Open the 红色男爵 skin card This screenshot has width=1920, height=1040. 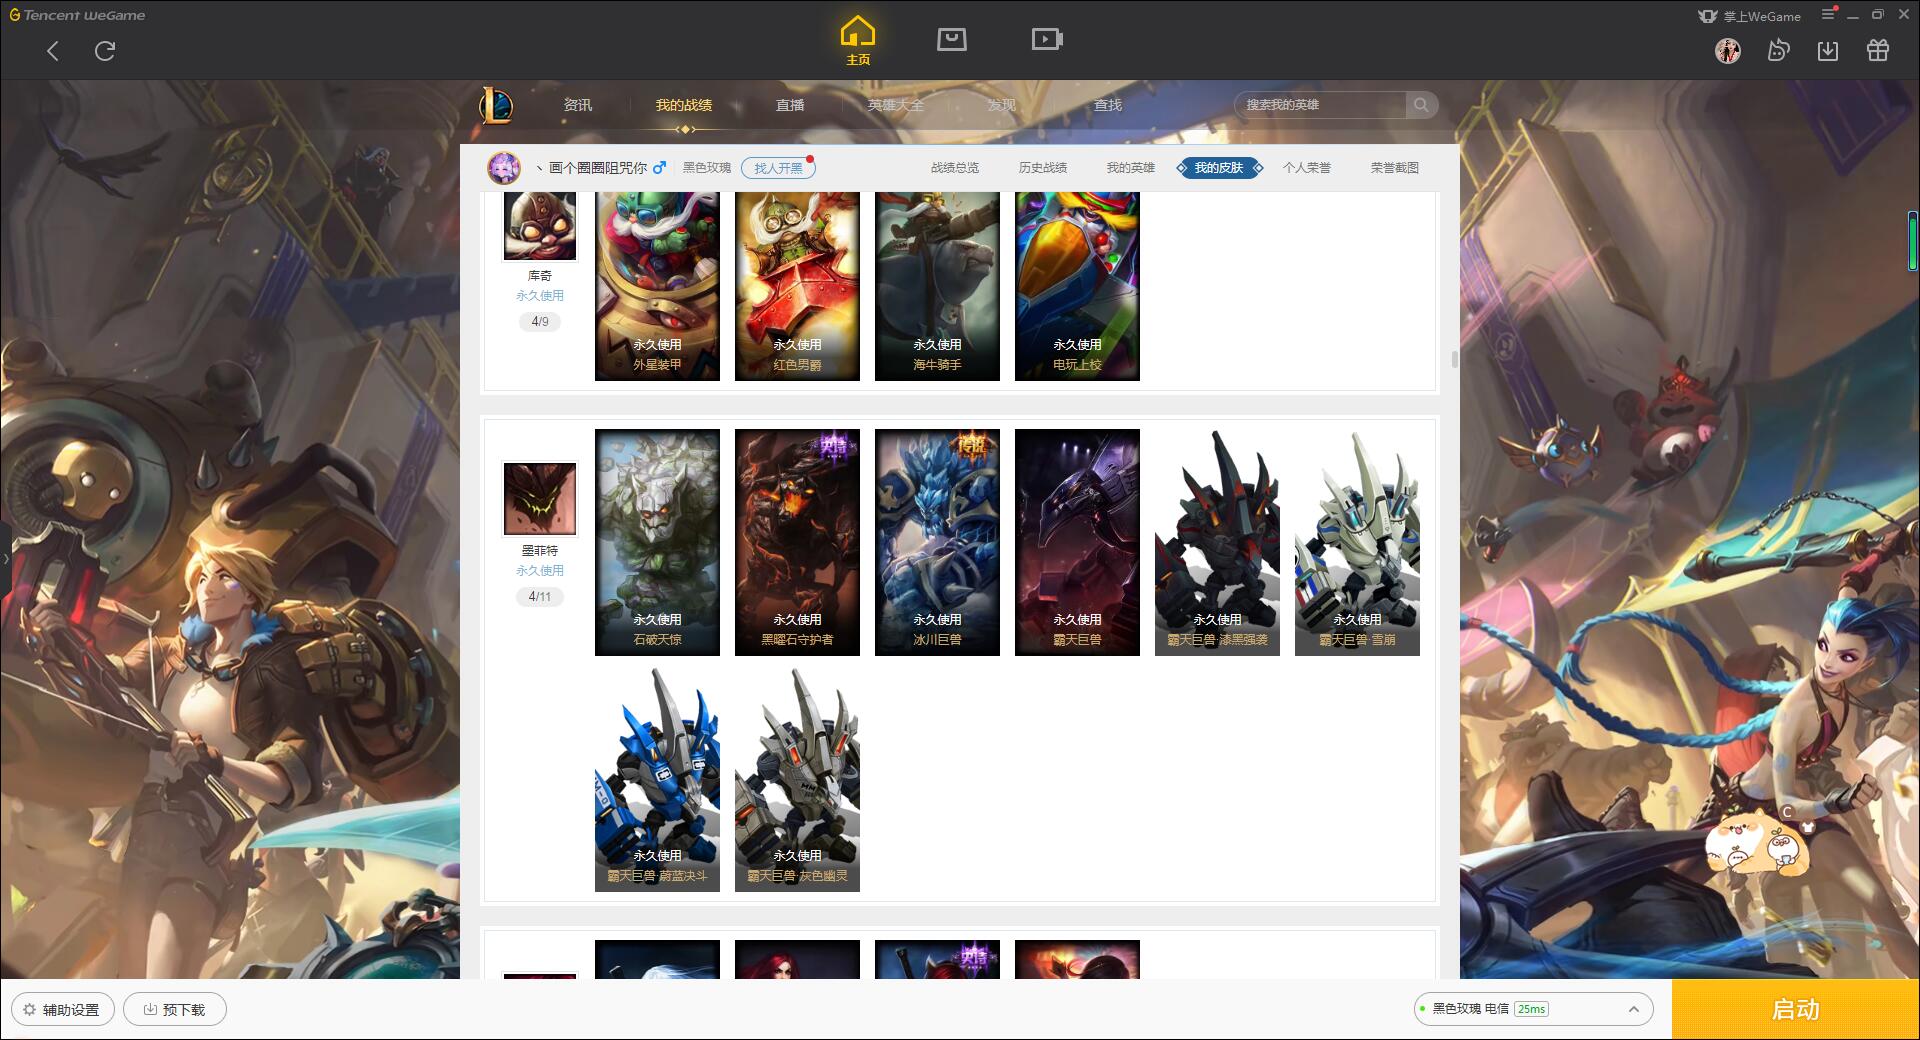coord(797,286)
